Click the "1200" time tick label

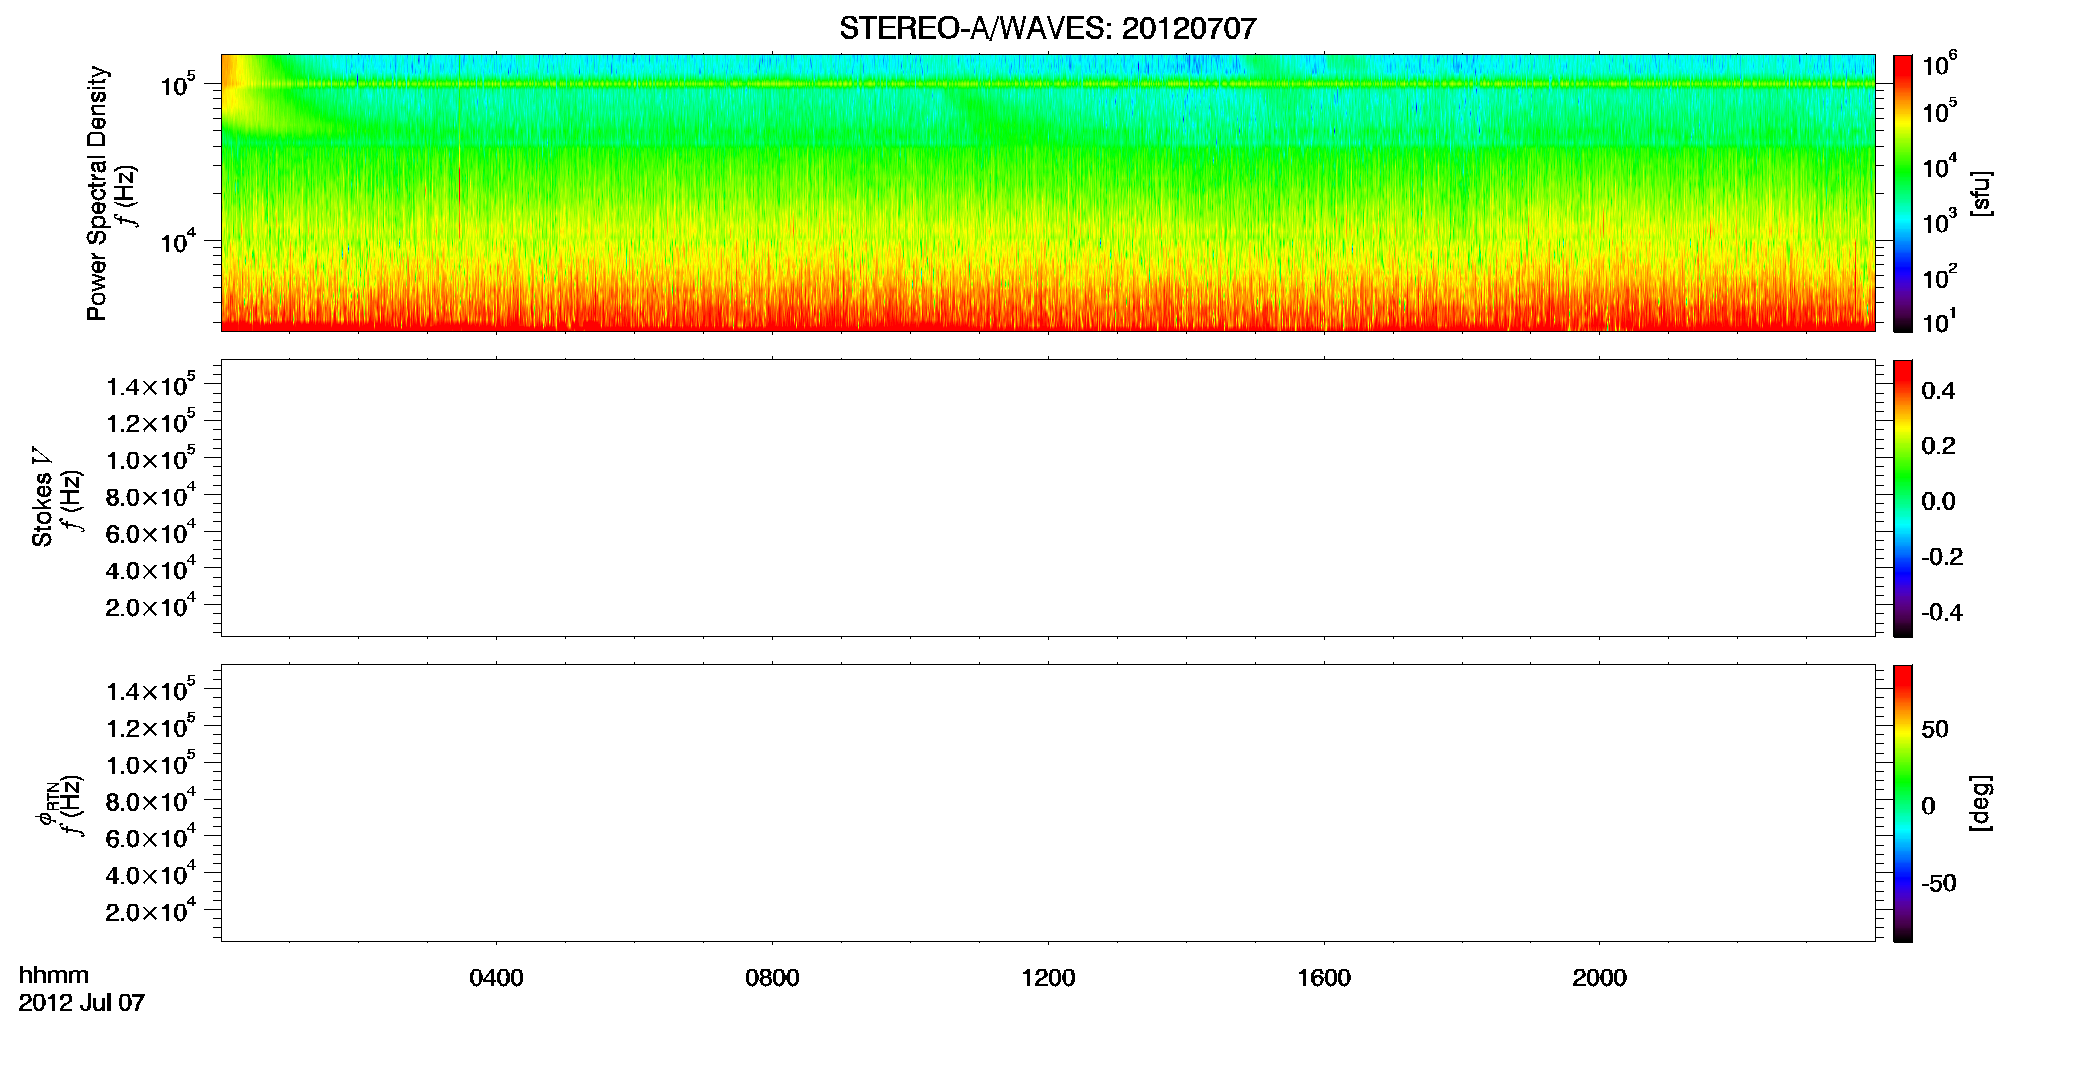click(1048, 978)
